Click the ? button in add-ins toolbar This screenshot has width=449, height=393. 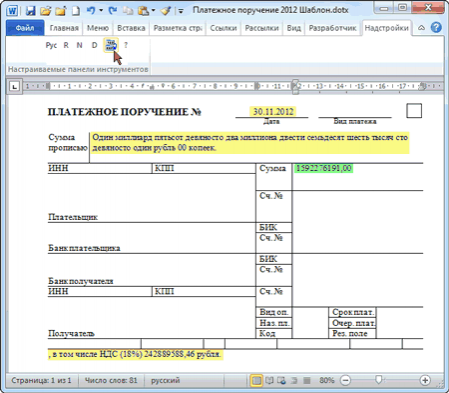click(x=126, y=45)
